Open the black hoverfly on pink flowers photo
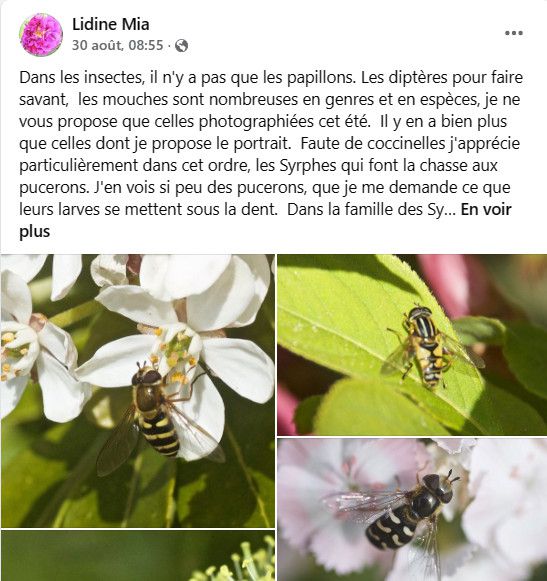The height and width of the screenshot is (581, 547). pos(412,510)
